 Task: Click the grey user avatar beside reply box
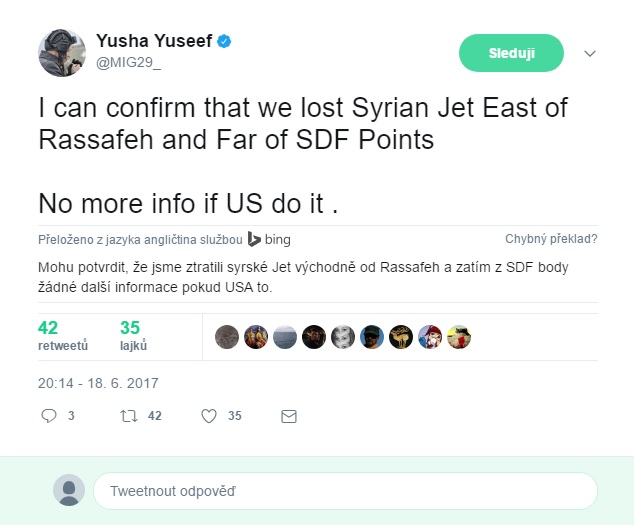click(x=69, y=491)
